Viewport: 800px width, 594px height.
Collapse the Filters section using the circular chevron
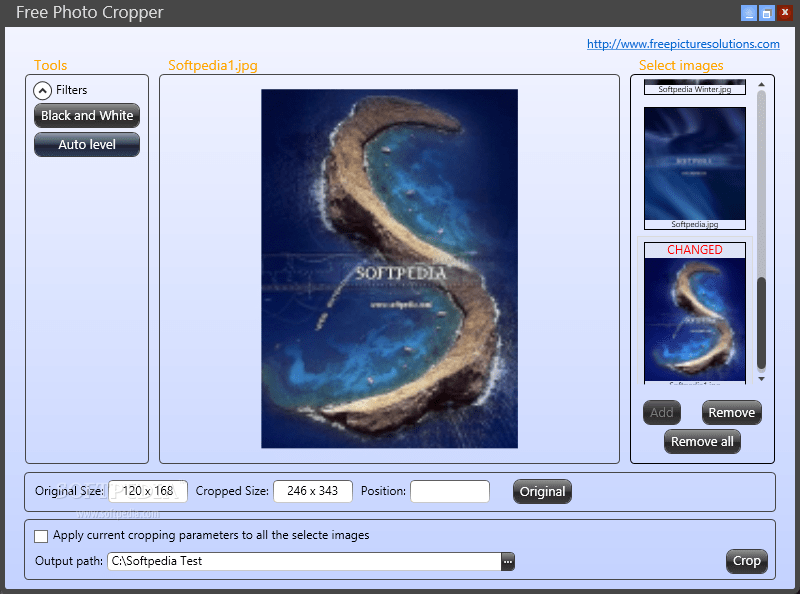[x=42, y=89]
